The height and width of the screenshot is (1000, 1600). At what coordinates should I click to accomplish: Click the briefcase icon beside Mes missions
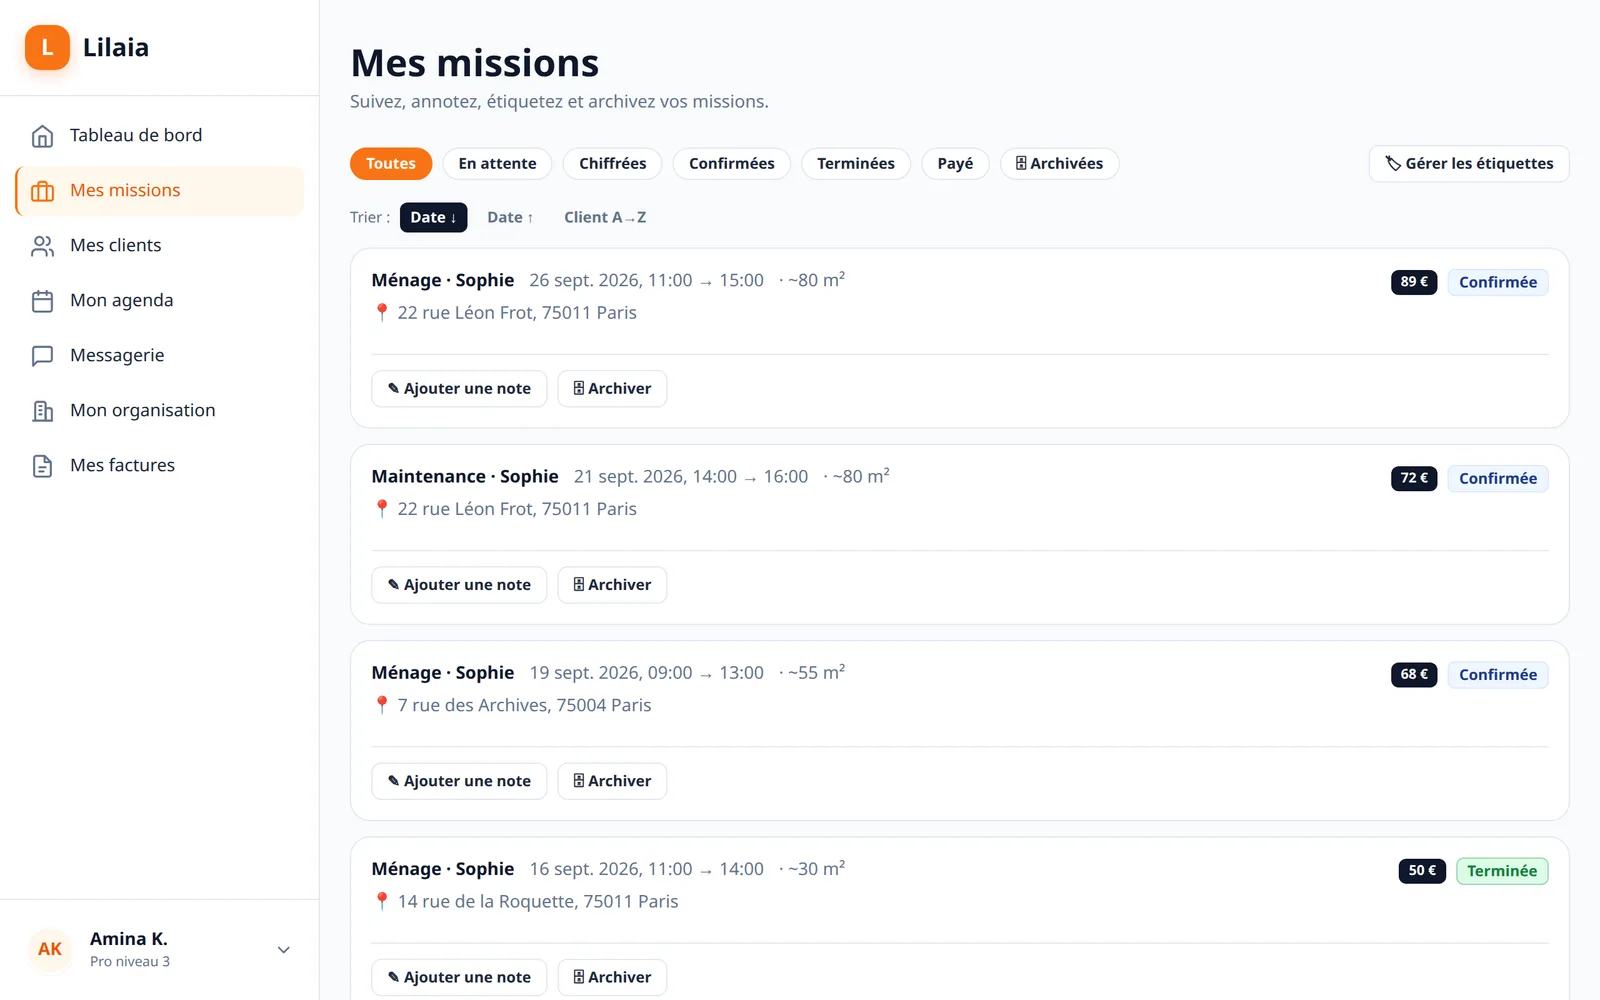pos(42,191)
